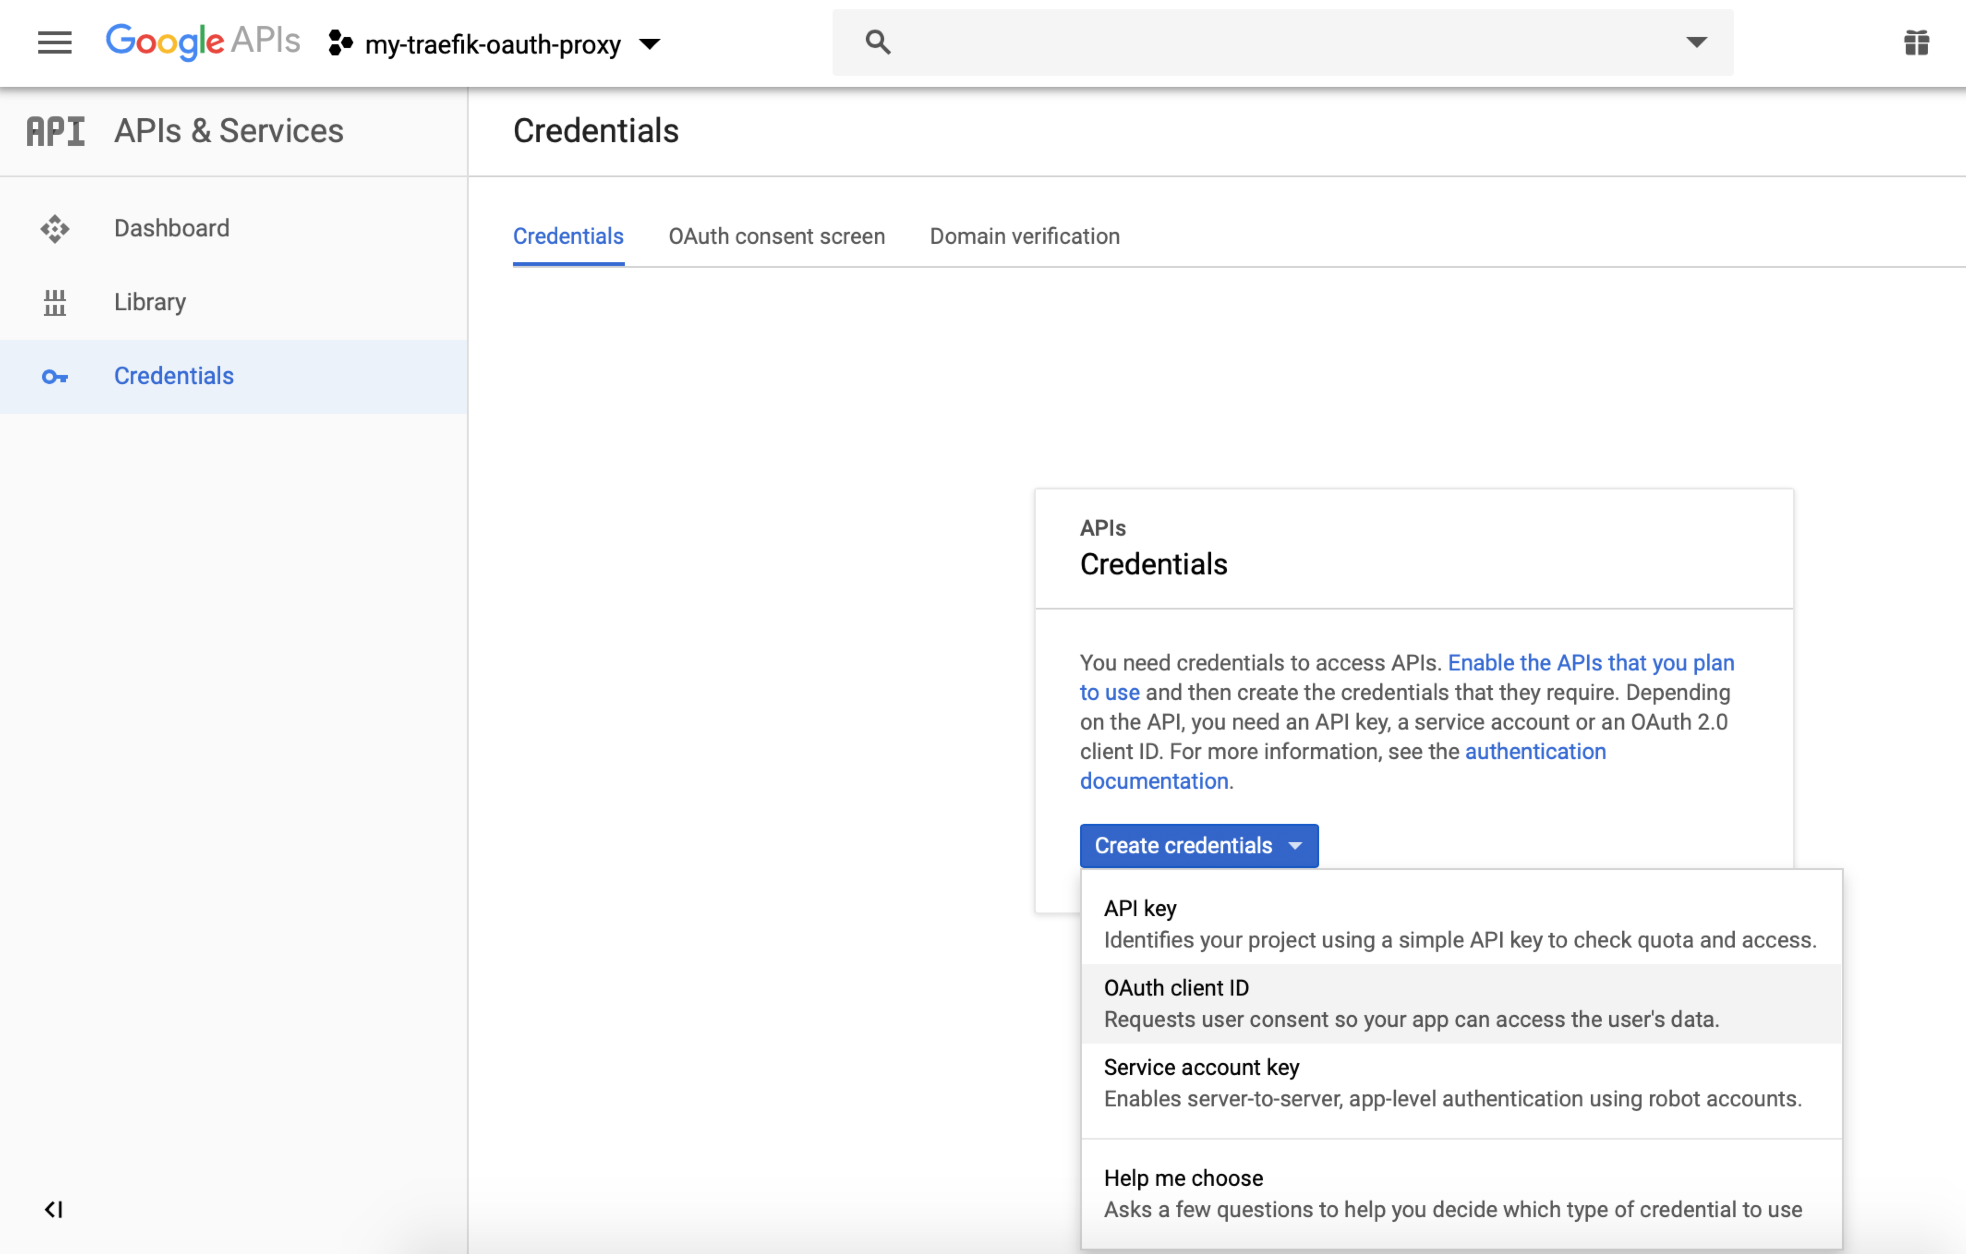Open the my-traefik-oauth-proxy project selector
This screenshot has height=1254, width=1966.
click(494, 44)
